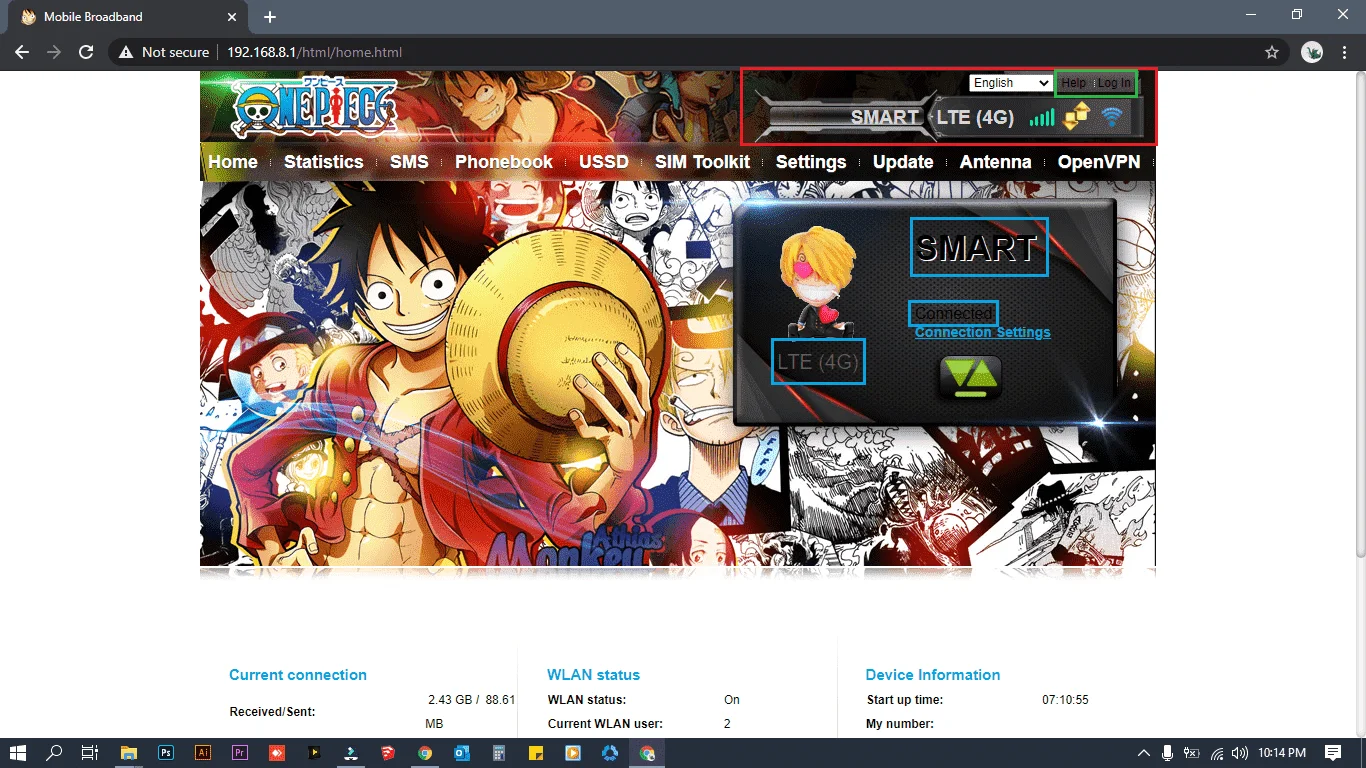Click the WLAN status heading
The image size is (1366, 768).
tap(594, 675)
